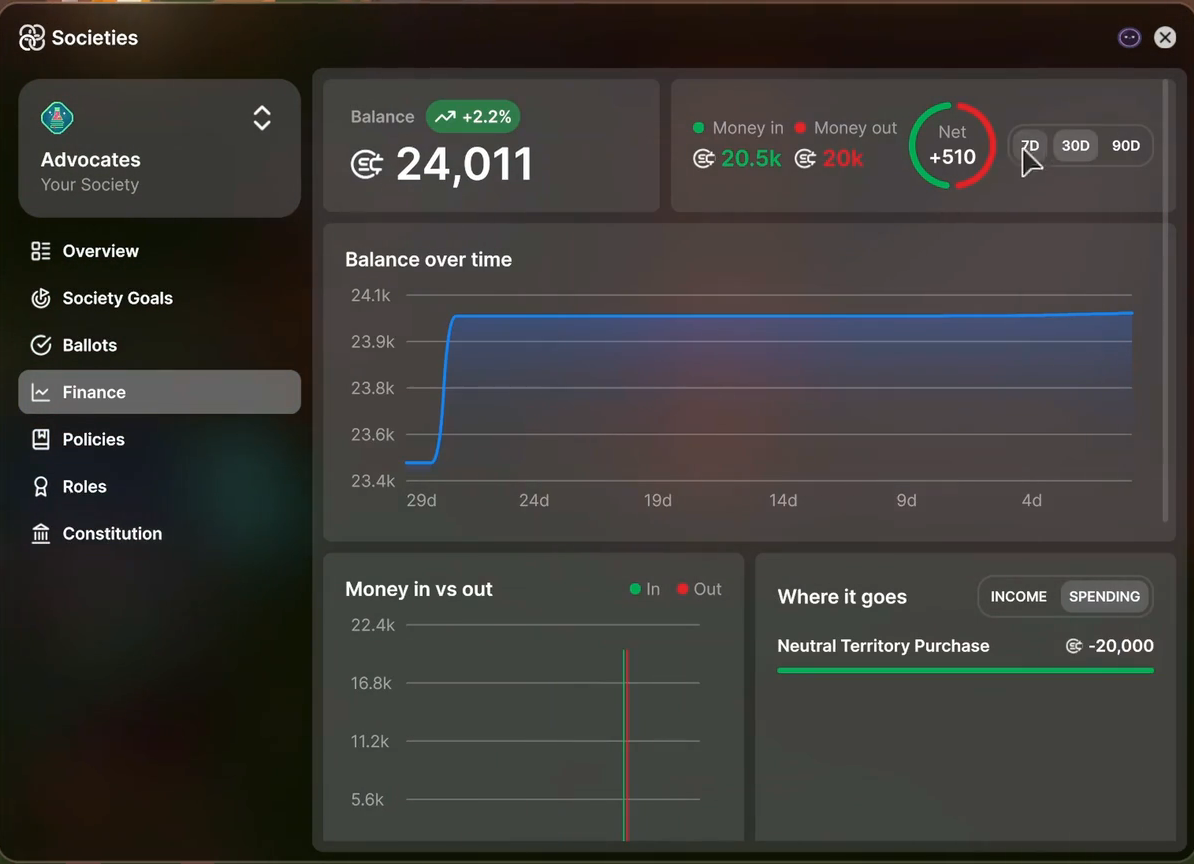Viewport: 1194px width, 864px height.
Task: Click the Roles ribbon badge icon
Action: (40, 486)
